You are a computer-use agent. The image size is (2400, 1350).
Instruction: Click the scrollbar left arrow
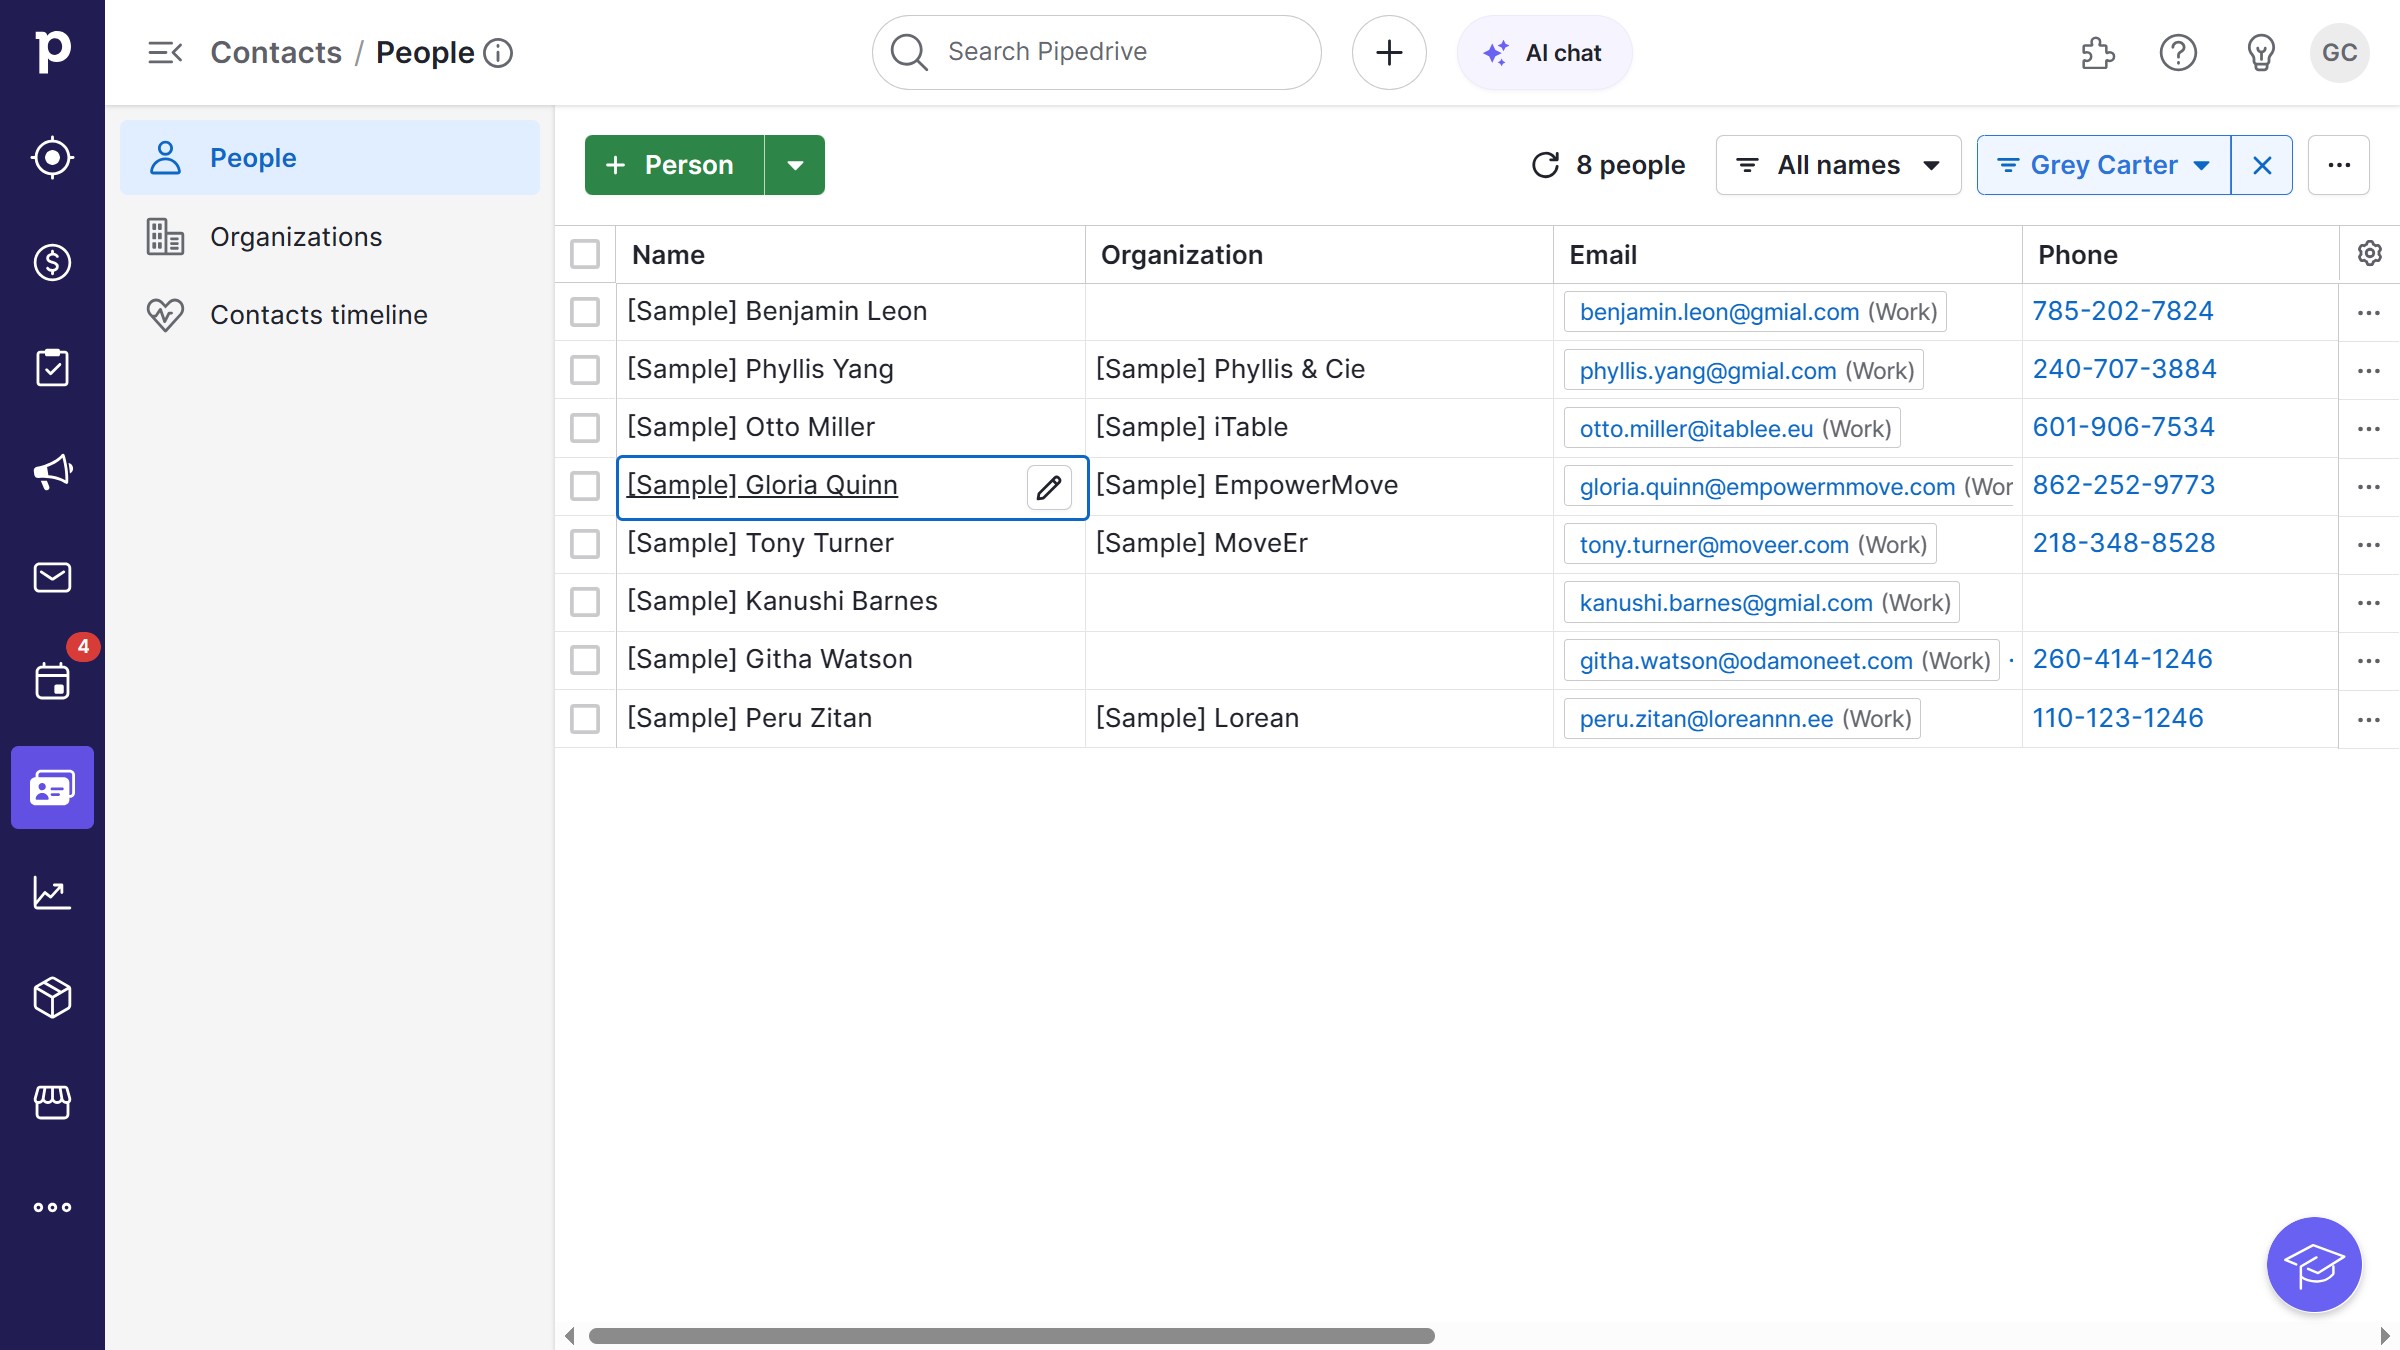coord(569,1336)
